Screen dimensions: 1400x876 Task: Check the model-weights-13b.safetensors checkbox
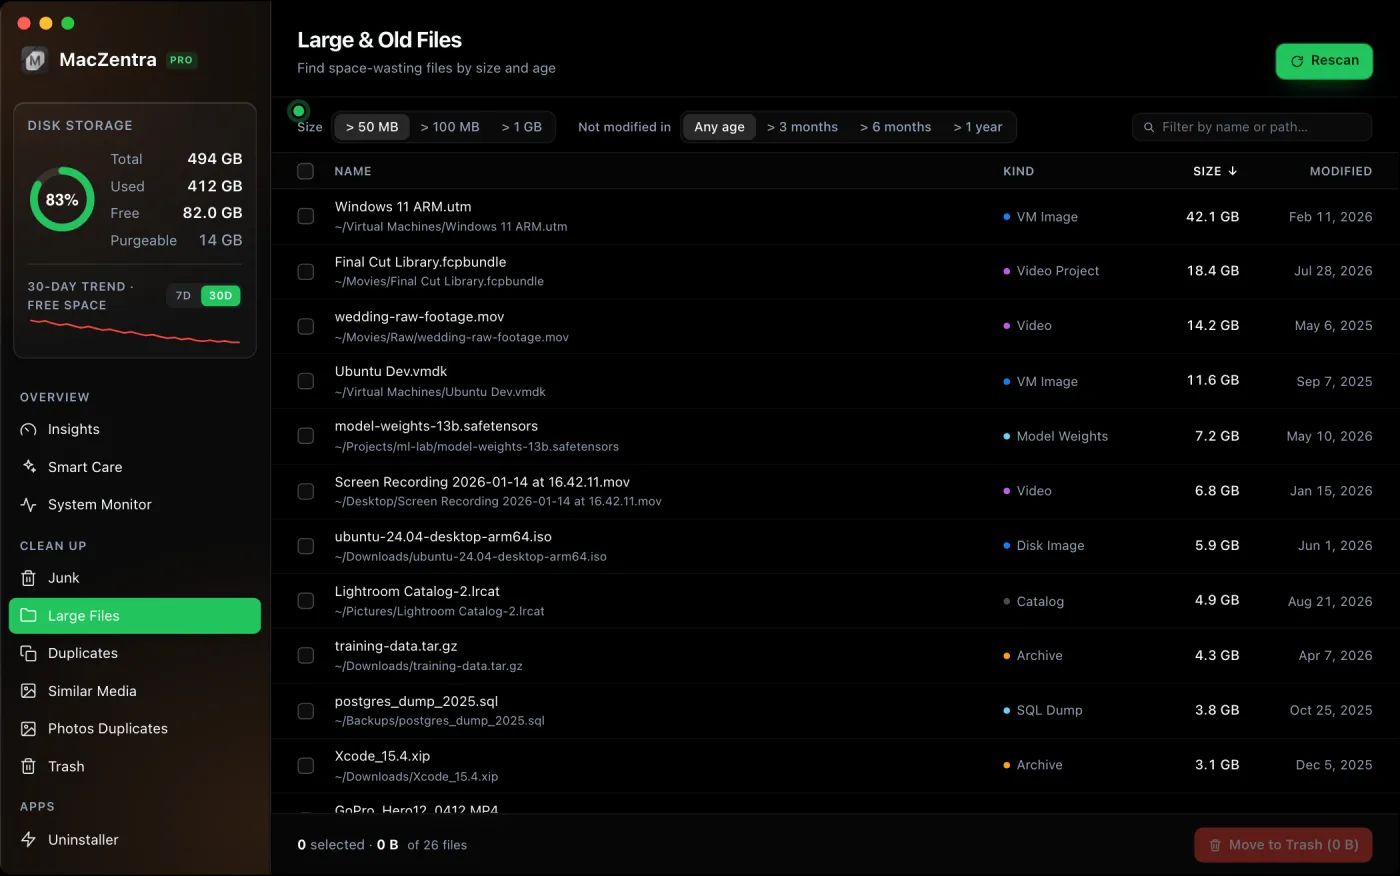[306, 436]
